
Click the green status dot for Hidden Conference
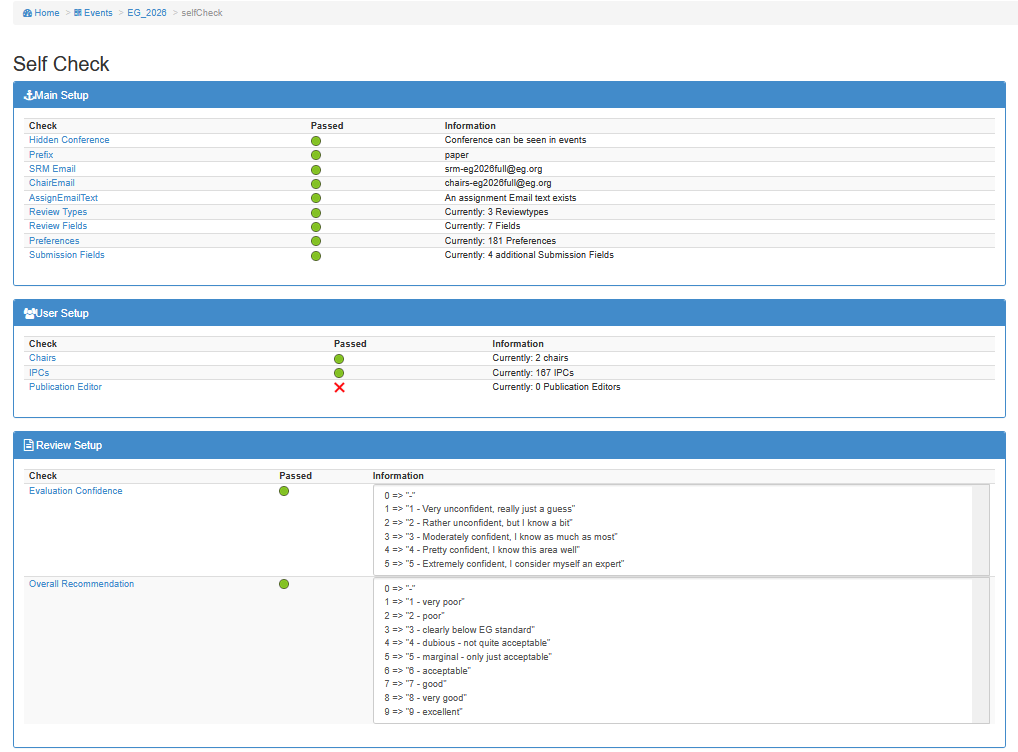[x=316, y=141]
